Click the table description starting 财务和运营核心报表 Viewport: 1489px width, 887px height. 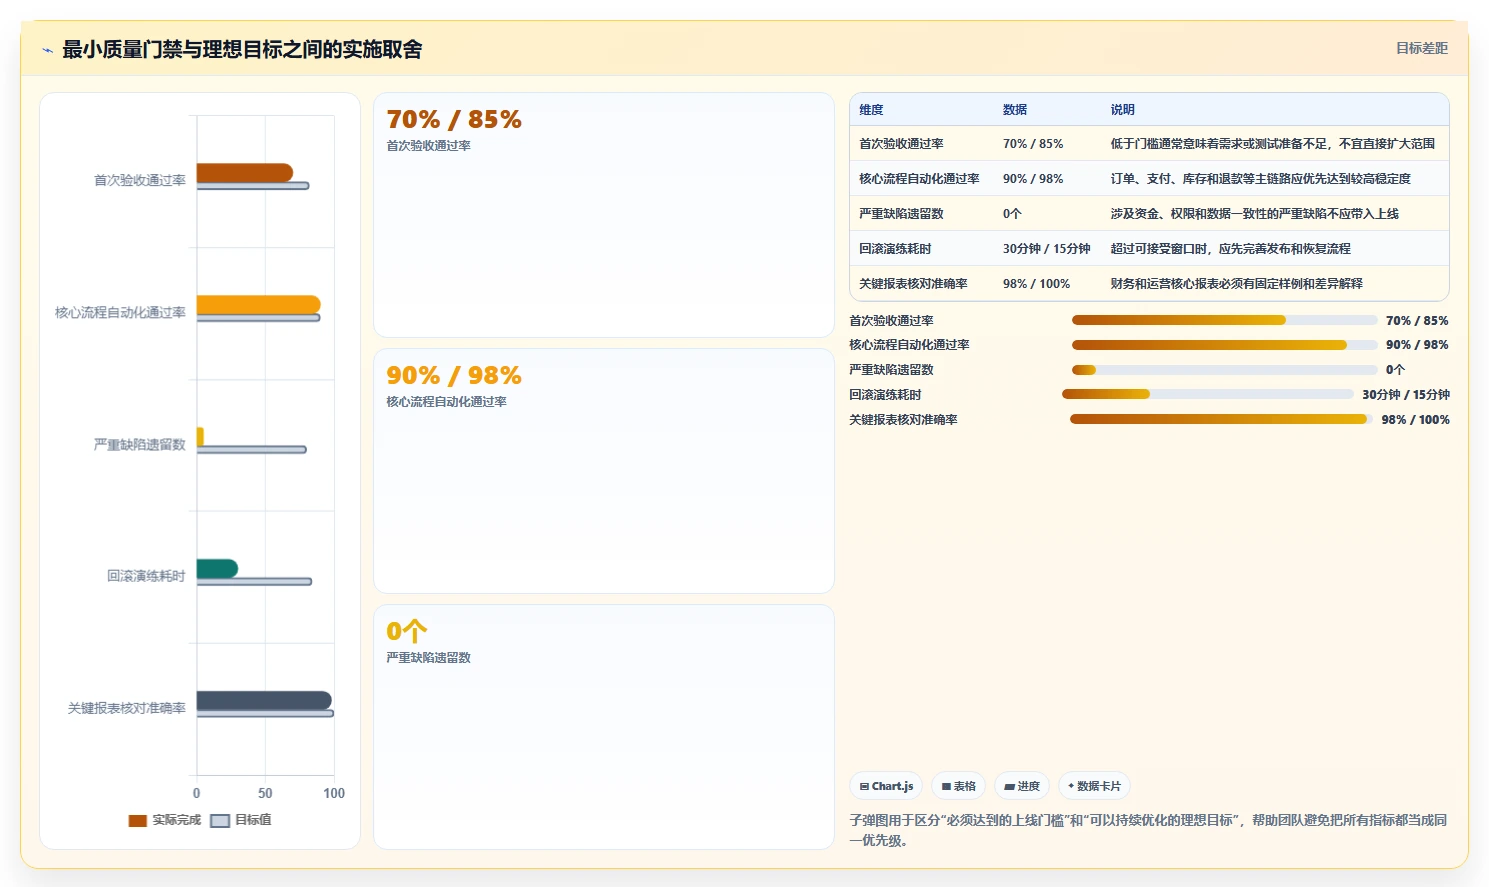[1236, 284]
